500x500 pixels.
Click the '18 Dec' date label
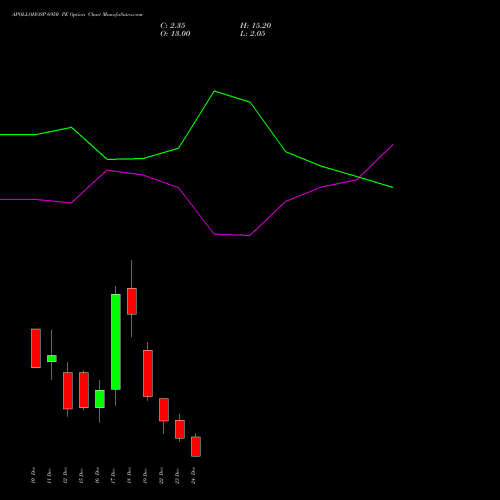(x=129, y=475)
